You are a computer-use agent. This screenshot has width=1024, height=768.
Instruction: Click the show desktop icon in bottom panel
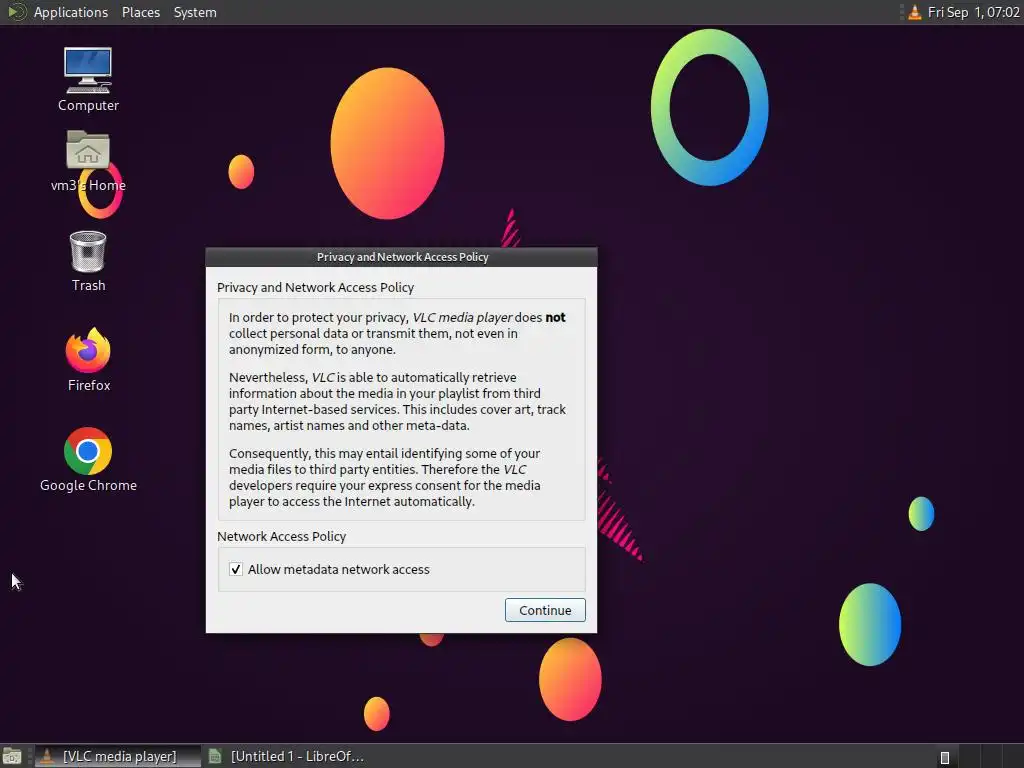click(12, 756)
